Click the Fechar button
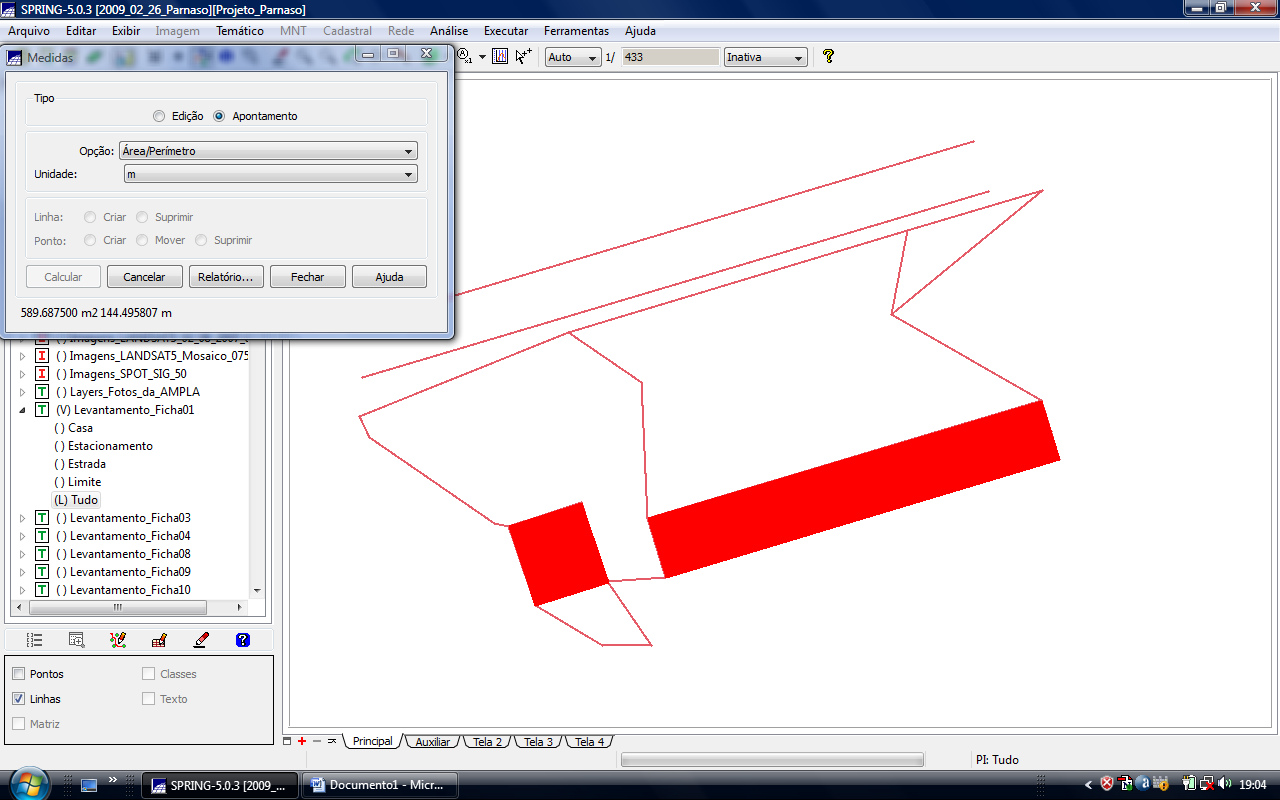Viewport: 1280px width, 800px height. coord(307,277)
